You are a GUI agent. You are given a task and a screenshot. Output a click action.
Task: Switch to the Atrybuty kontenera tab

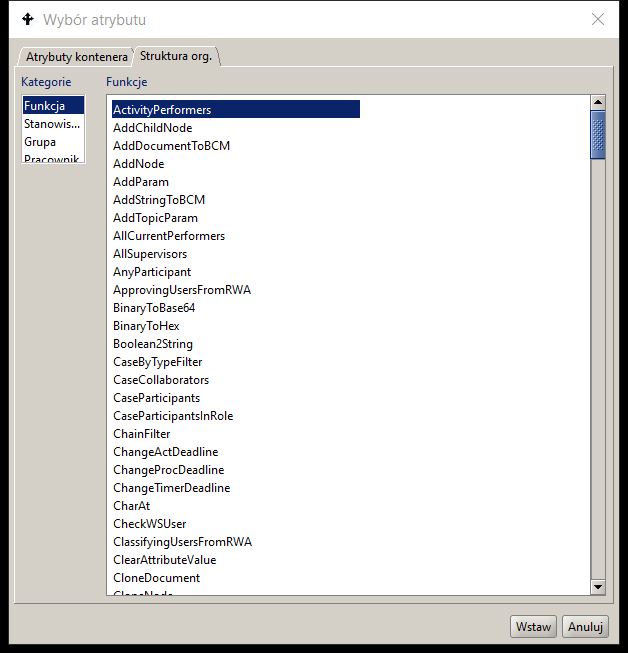click(76, 57)
